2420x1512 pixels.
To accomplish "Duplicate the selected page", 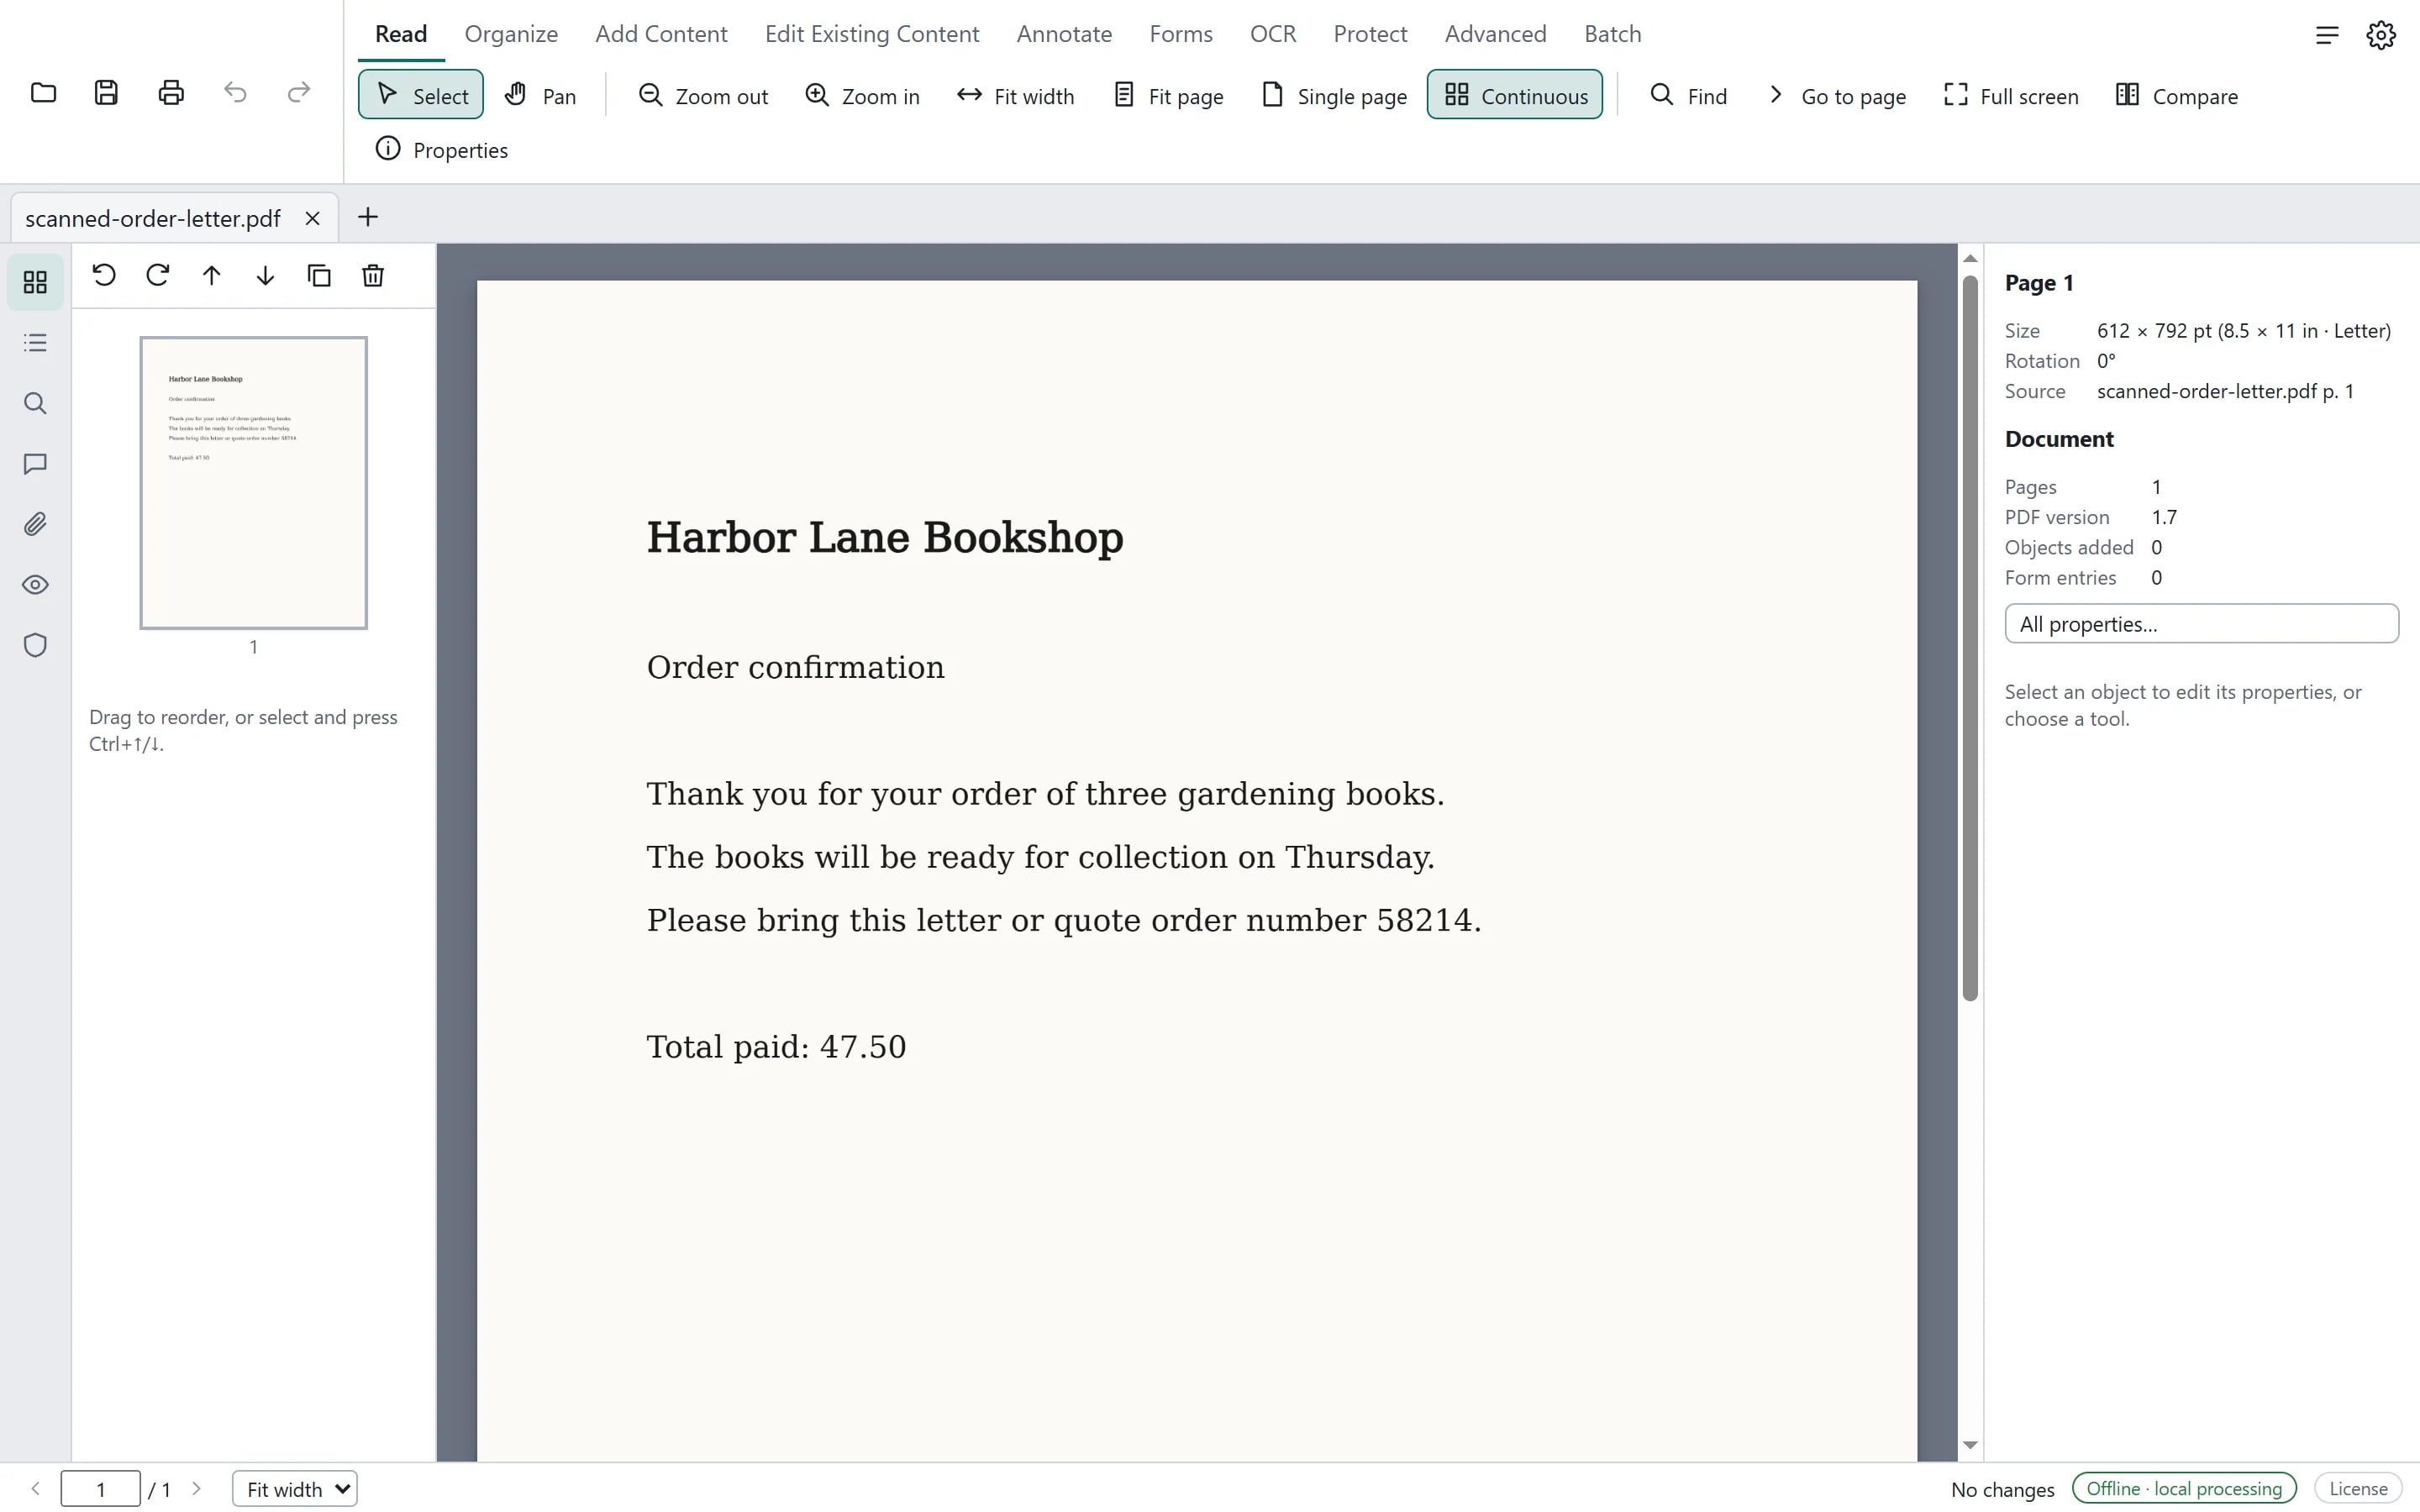I will [x=319, y=275].
